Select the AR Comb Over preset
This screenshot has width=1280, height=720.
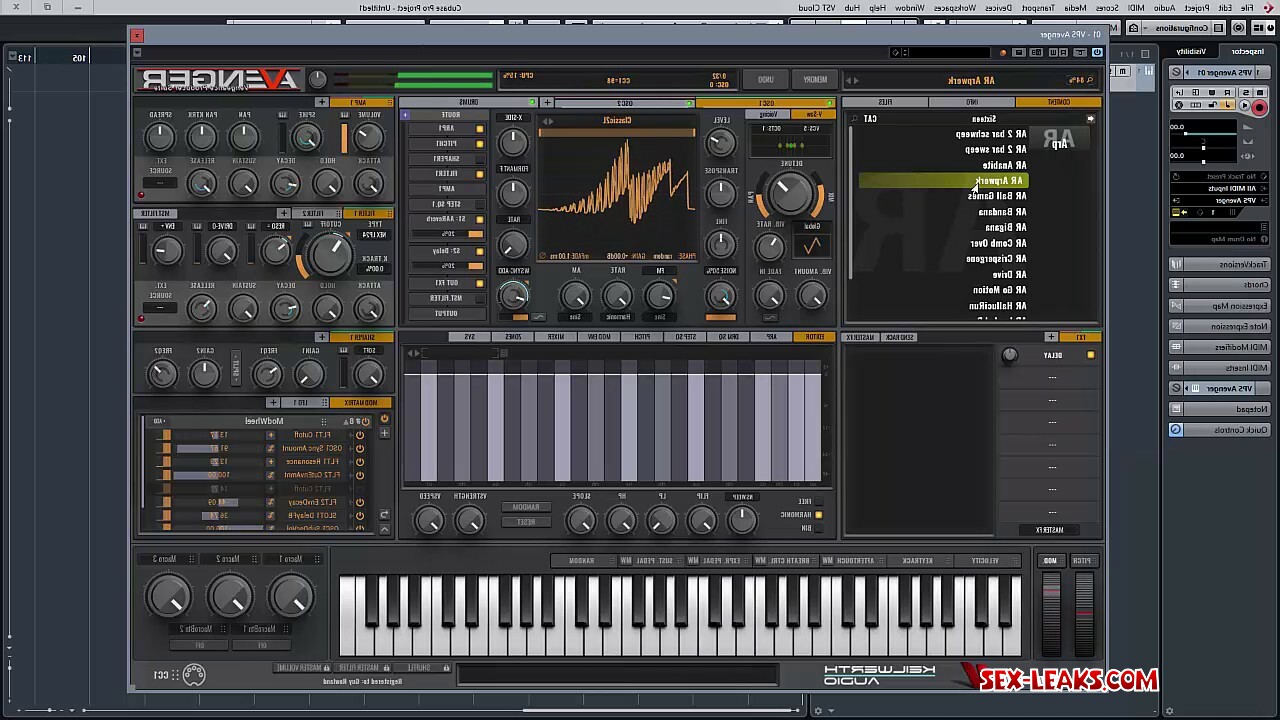pos(999,243)
